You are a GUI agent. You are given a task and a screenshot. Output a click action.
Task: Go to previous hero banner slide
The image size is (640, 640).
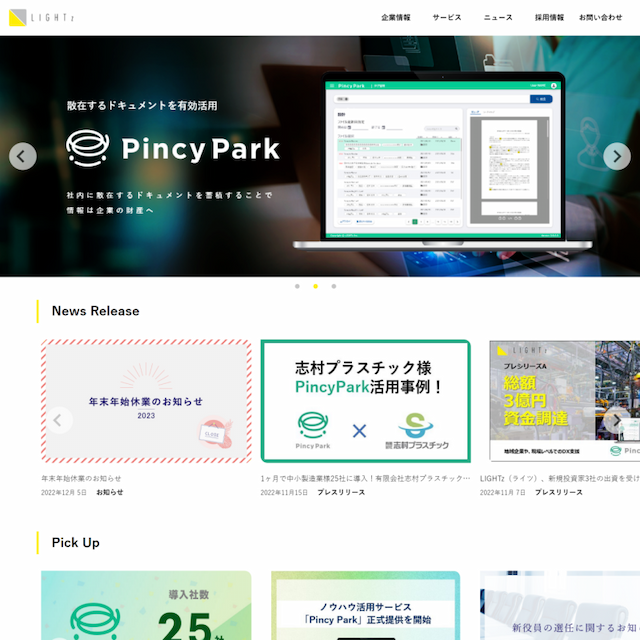click(23, 156)
